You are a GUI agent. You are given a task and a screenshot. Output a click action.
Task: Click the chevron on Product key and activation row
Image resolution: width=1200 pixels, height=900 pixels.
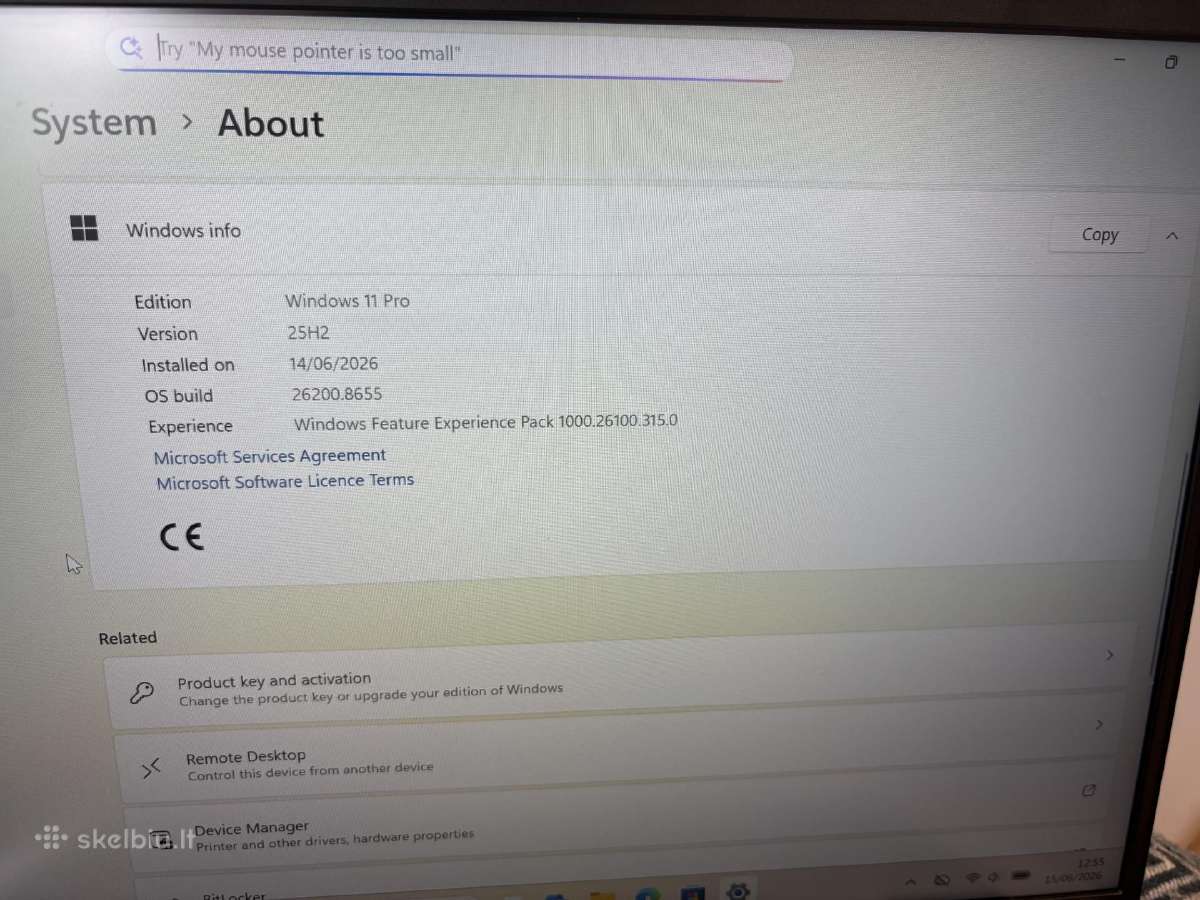1109,655
